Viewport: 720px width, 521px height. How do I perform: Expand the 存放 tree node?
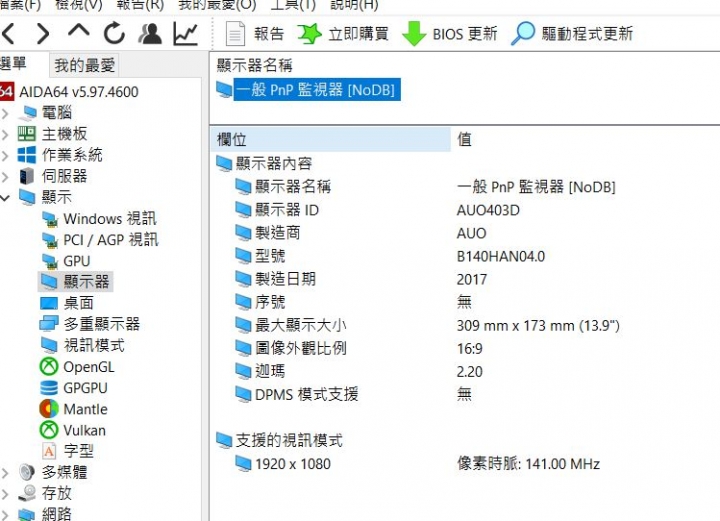[x=5, y=494]
